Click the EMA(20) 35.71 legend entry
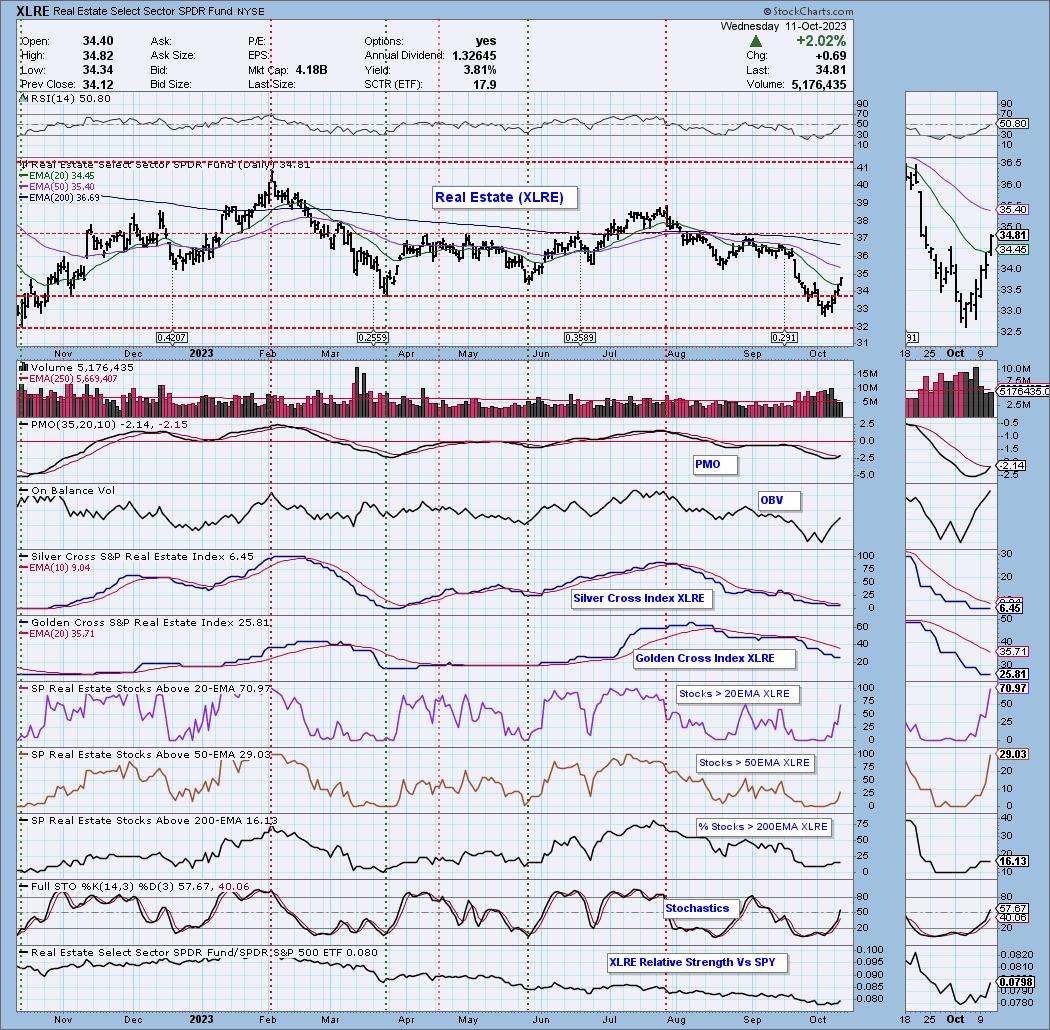 point(58,633)
